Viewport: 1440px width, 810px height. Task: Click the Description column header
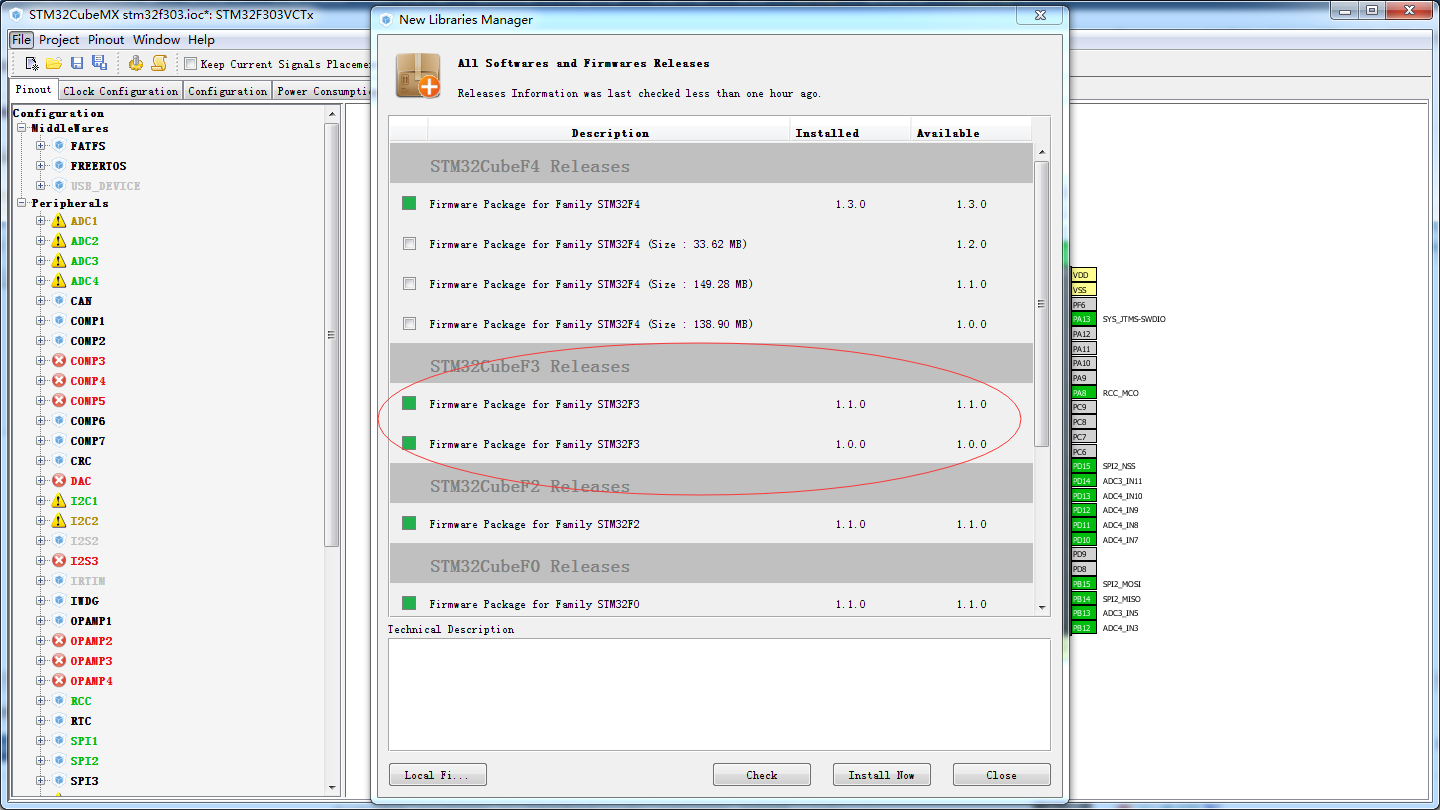click(x=609, y=132)
